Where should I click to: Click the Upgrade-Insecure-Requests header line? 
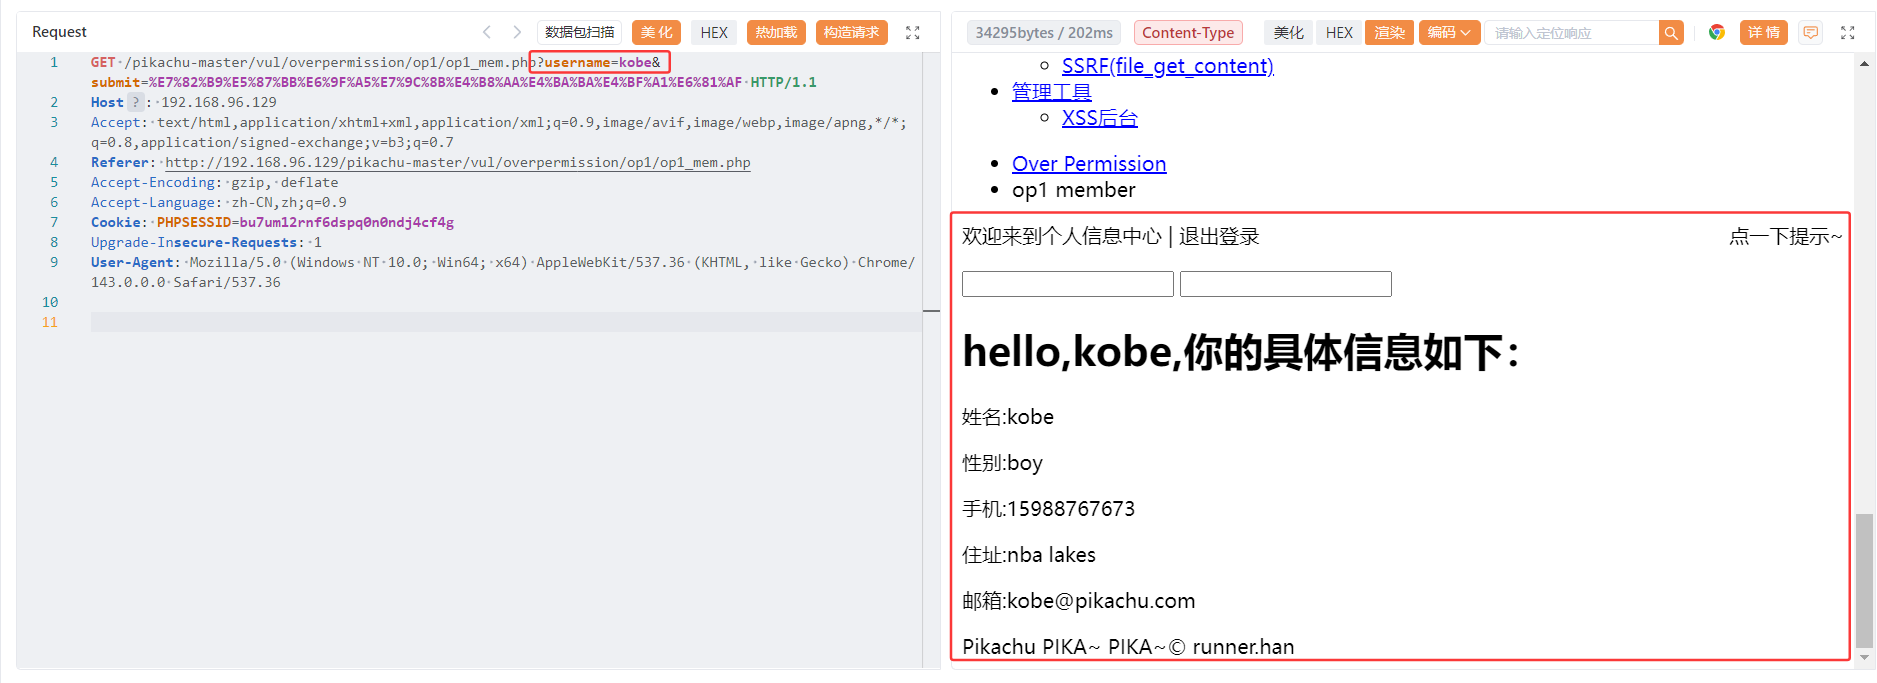[x=206, y=242]
